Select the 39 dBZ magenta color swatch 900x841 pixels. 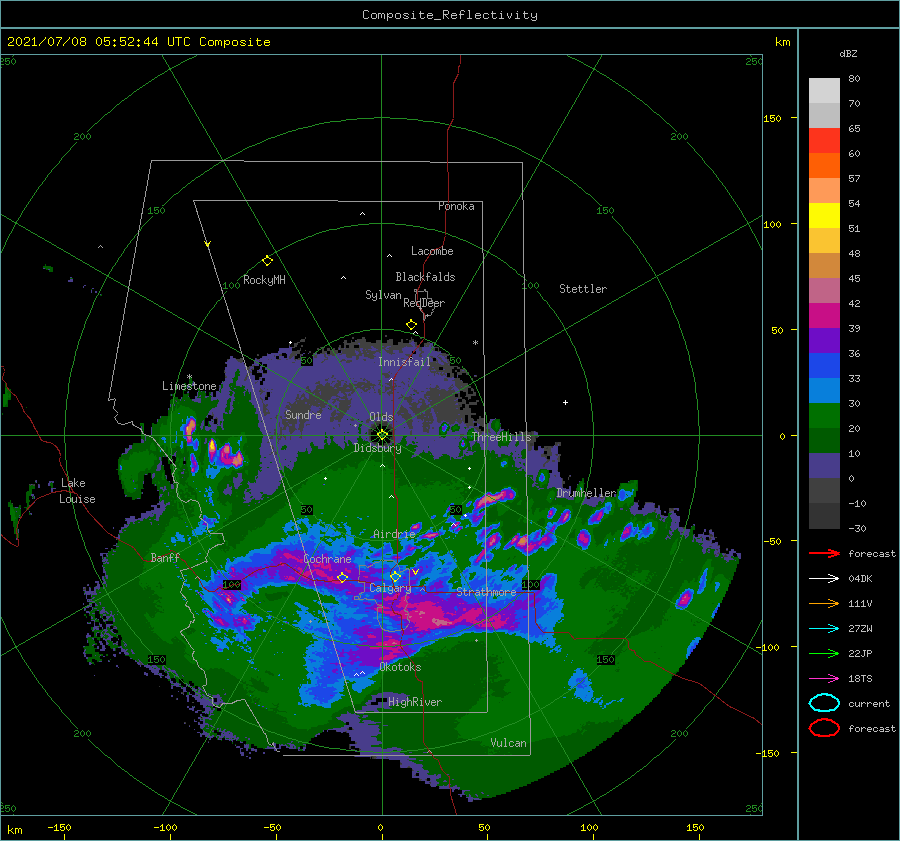(824, 315)
